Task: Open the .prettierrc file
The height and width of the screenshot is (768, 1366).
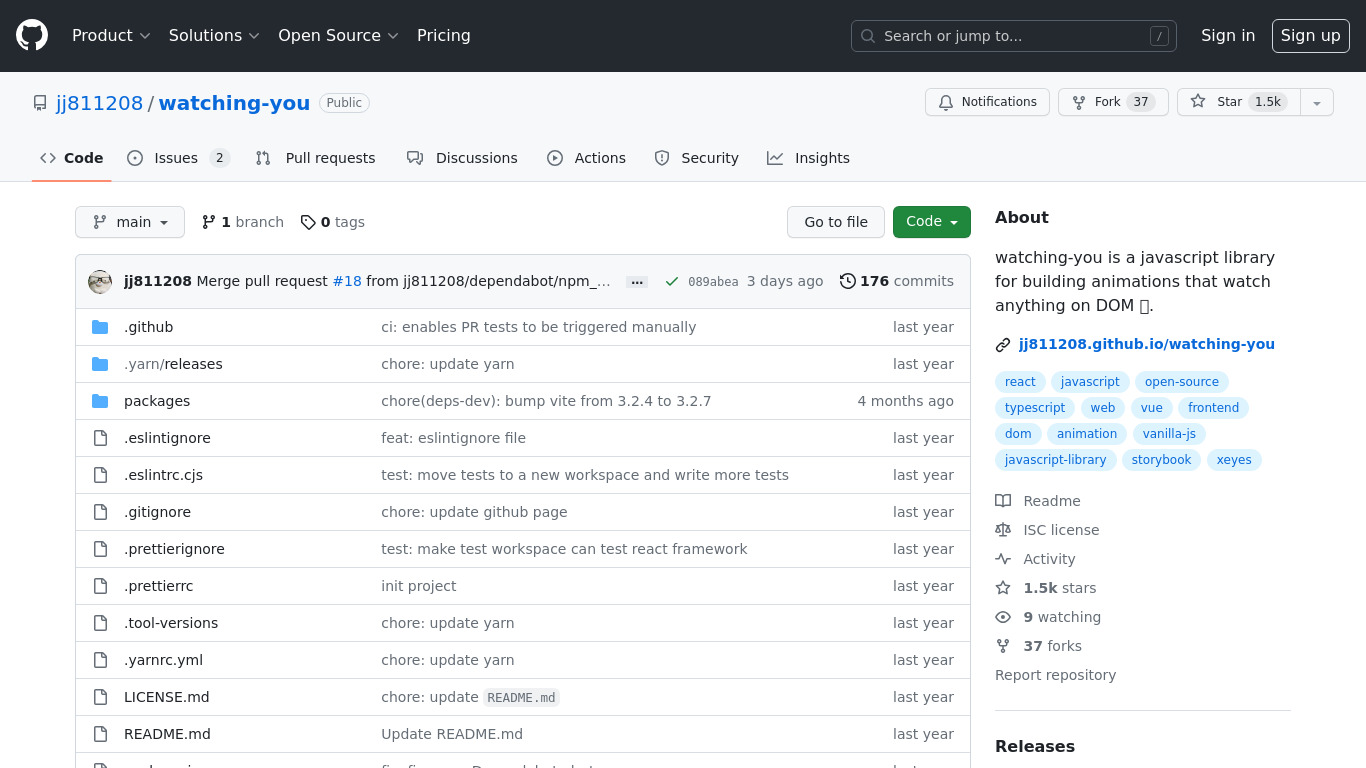Action: click(158, 586)
